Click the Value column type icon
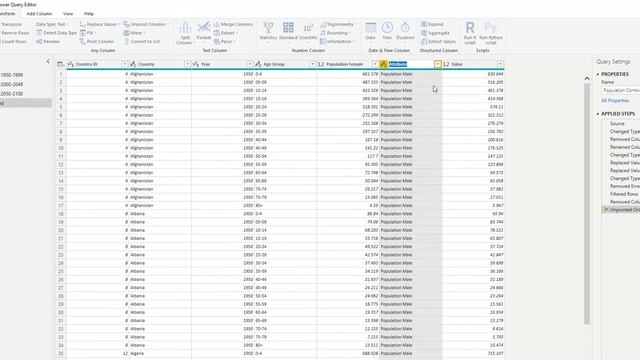640x360 pixels. 446,64
